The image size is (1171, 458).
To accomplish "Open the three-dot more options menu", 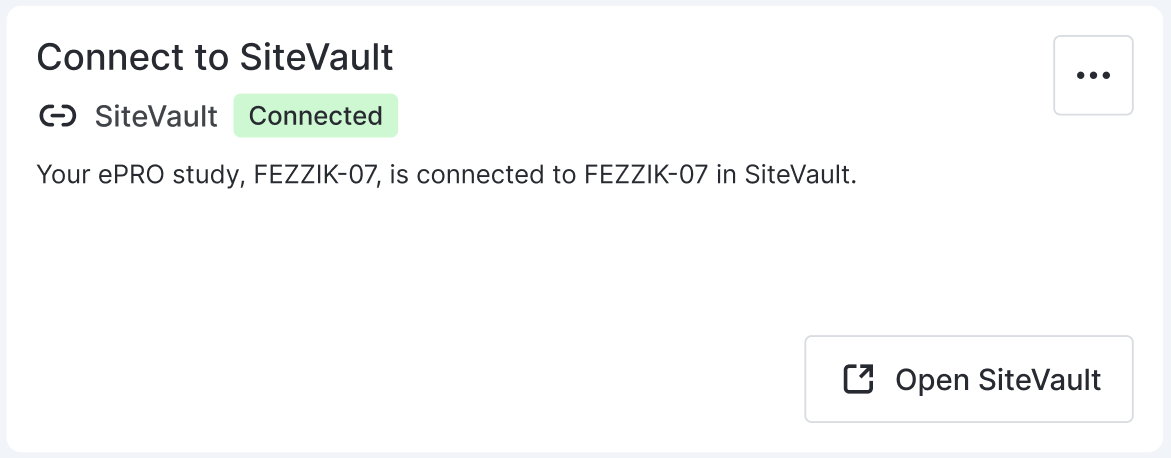I will pyautogui.click(x=1093, y=76).
